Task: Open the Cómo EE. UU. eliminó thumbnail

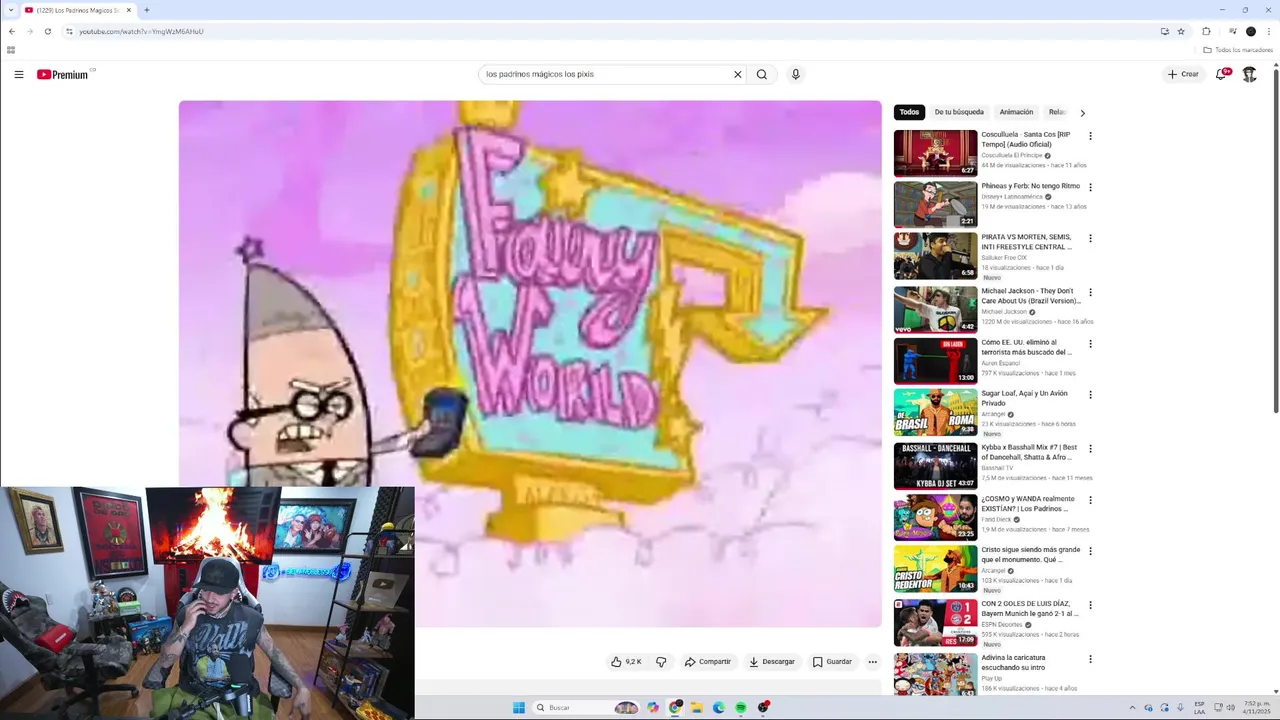Action: click(935, 360)
